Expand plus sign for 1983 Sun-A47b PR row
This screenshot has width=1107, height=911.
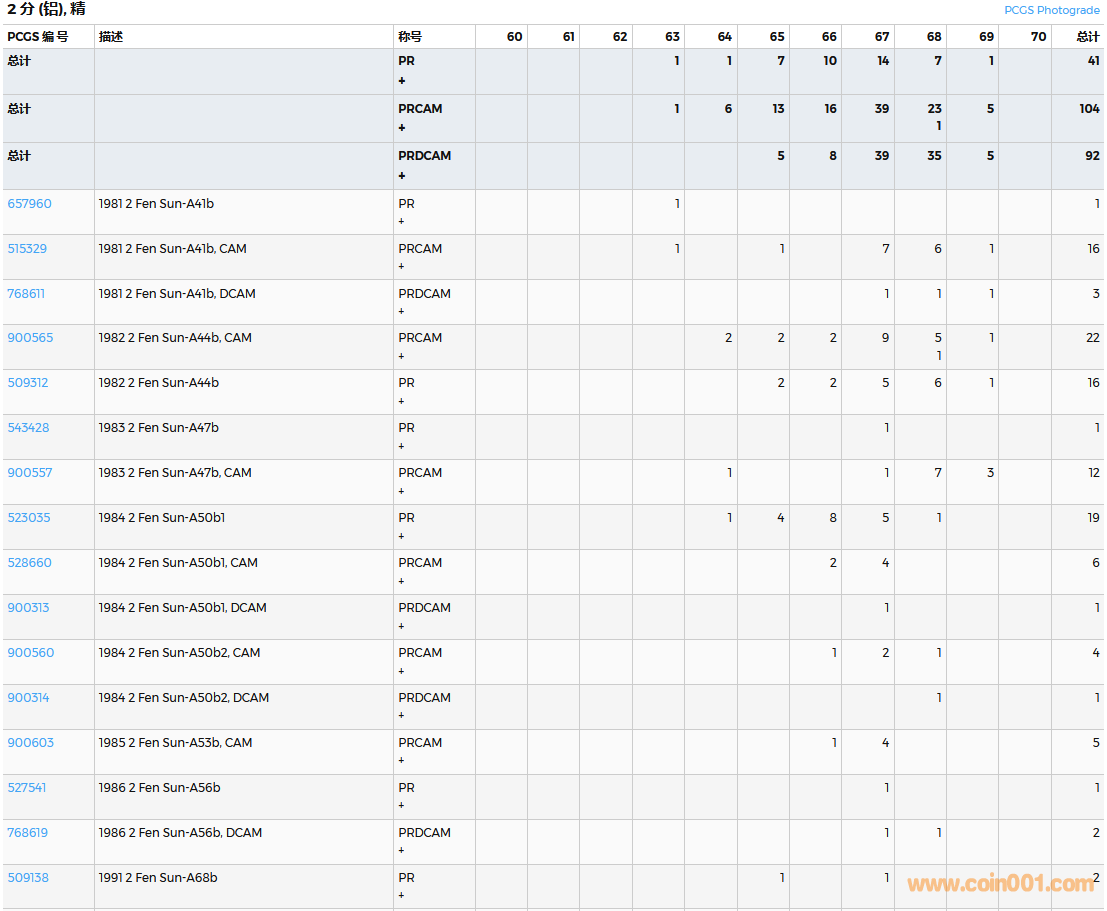point(402,446)
